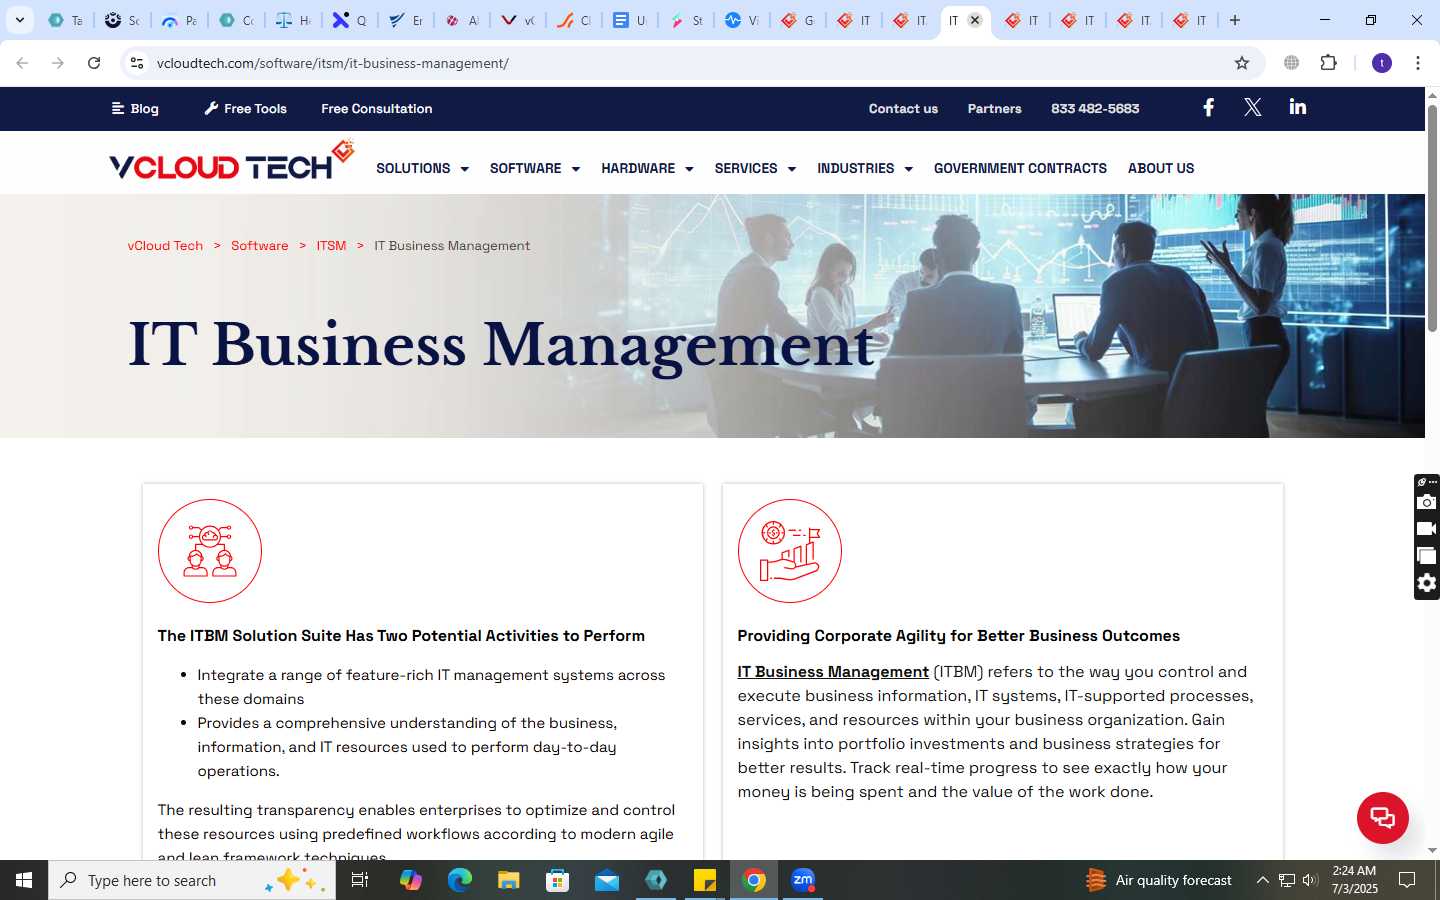Open Copilot from taskbar

(x=411, y=880)
